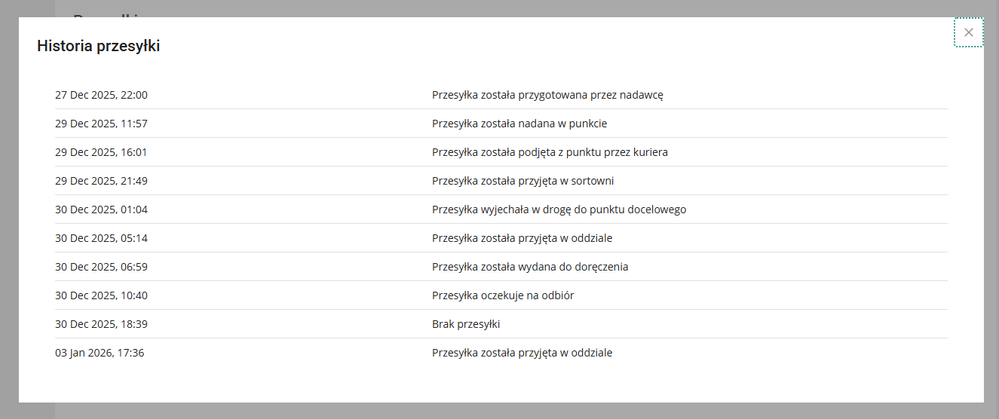This screenshot has width=999, height=419.
Task: Select the 03 Jan 2026, 17:36 timestamp
Action: coord(100,353)
